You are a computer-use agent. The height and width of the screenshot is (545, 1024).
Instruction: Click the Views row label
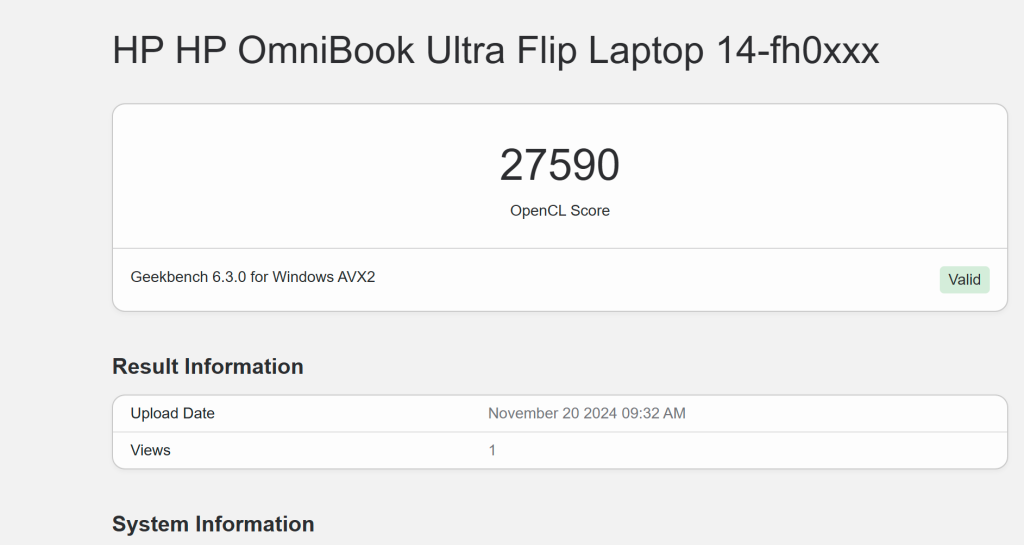pos(150,450)
